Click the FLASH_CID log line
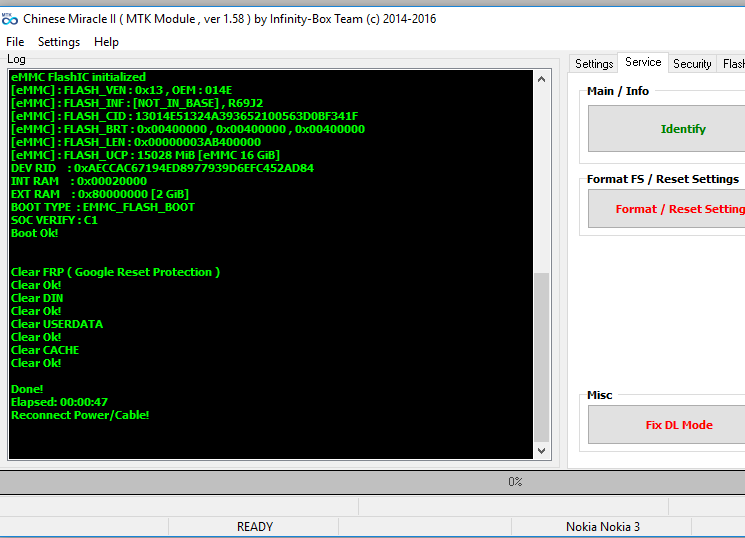 click(184, 116)
